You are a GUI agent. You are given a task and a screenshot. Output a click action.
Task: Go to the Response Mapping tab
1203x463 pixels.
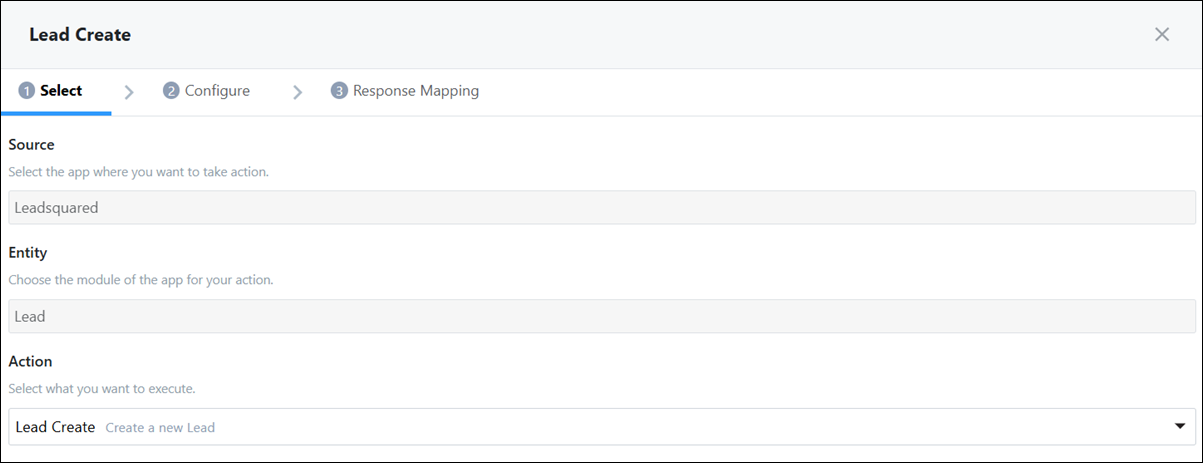coord(405,91)
